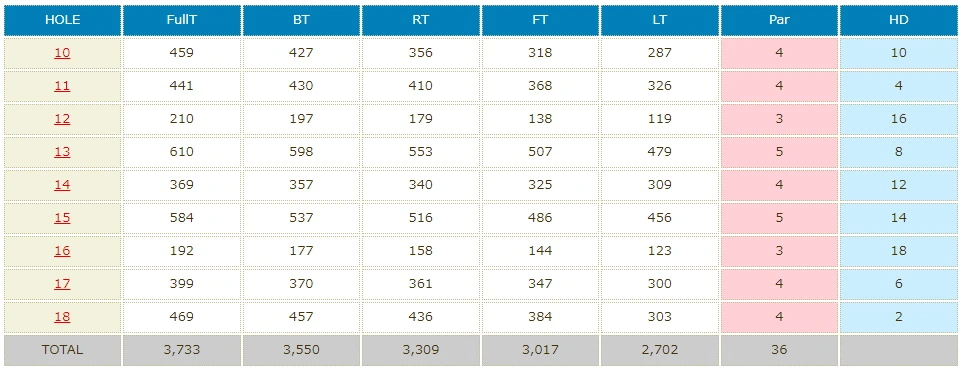Click the FT column header
Viewport: 962px width, 372px height.
(540, 20)
